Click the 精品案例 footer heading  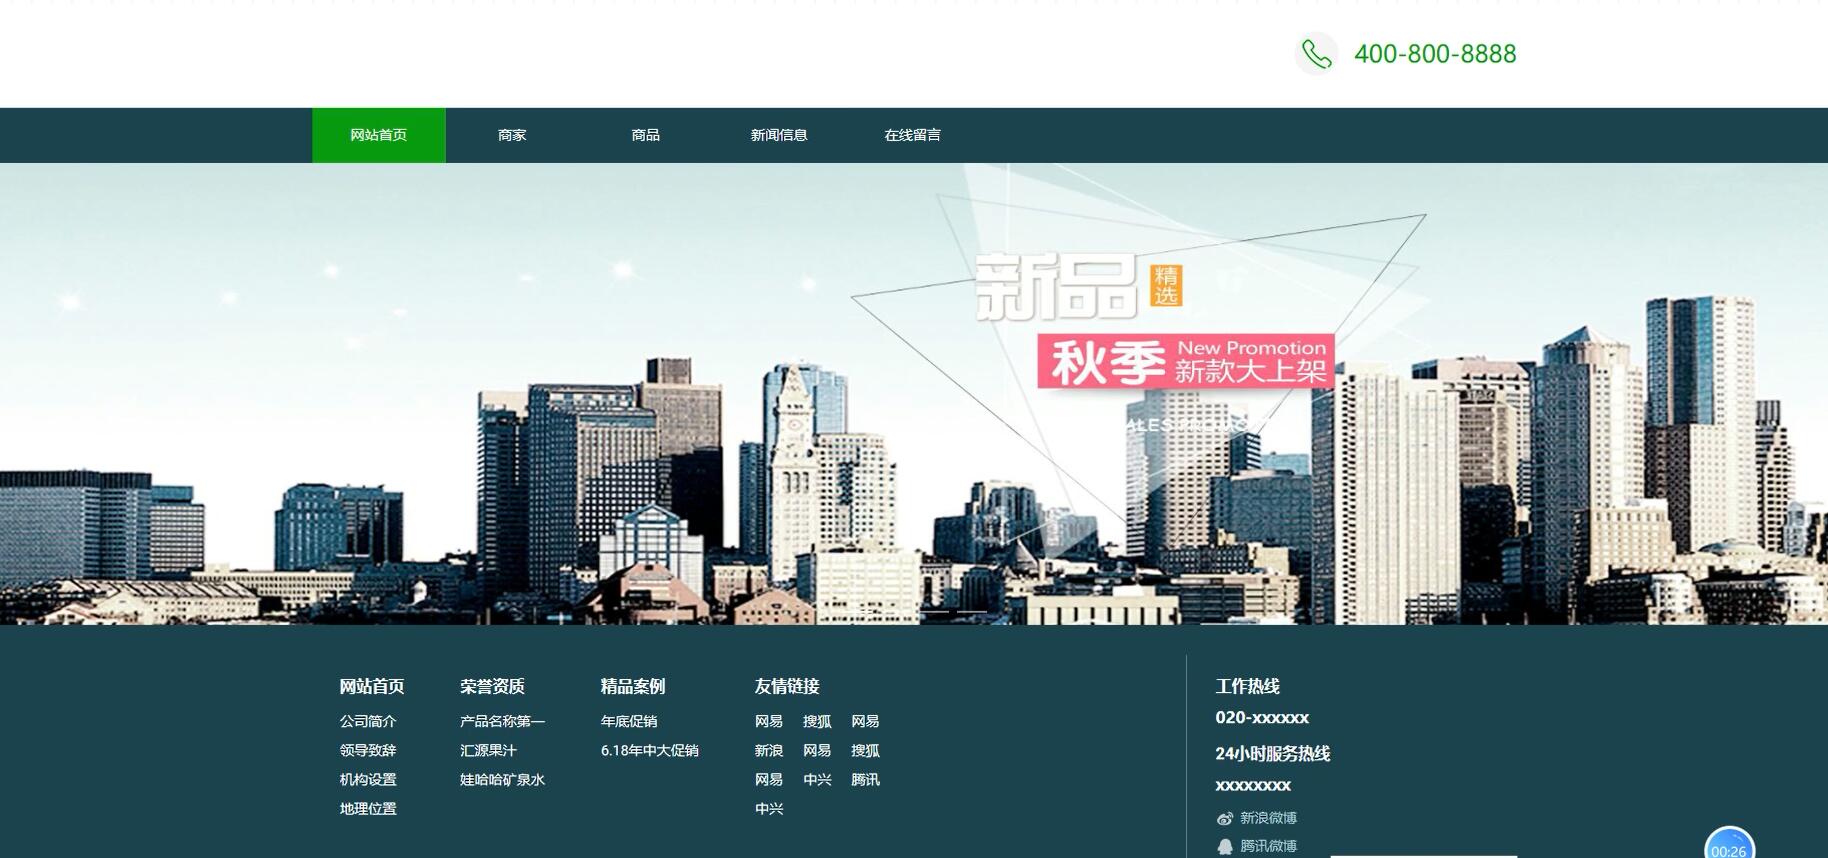click(x=633, y=686)
